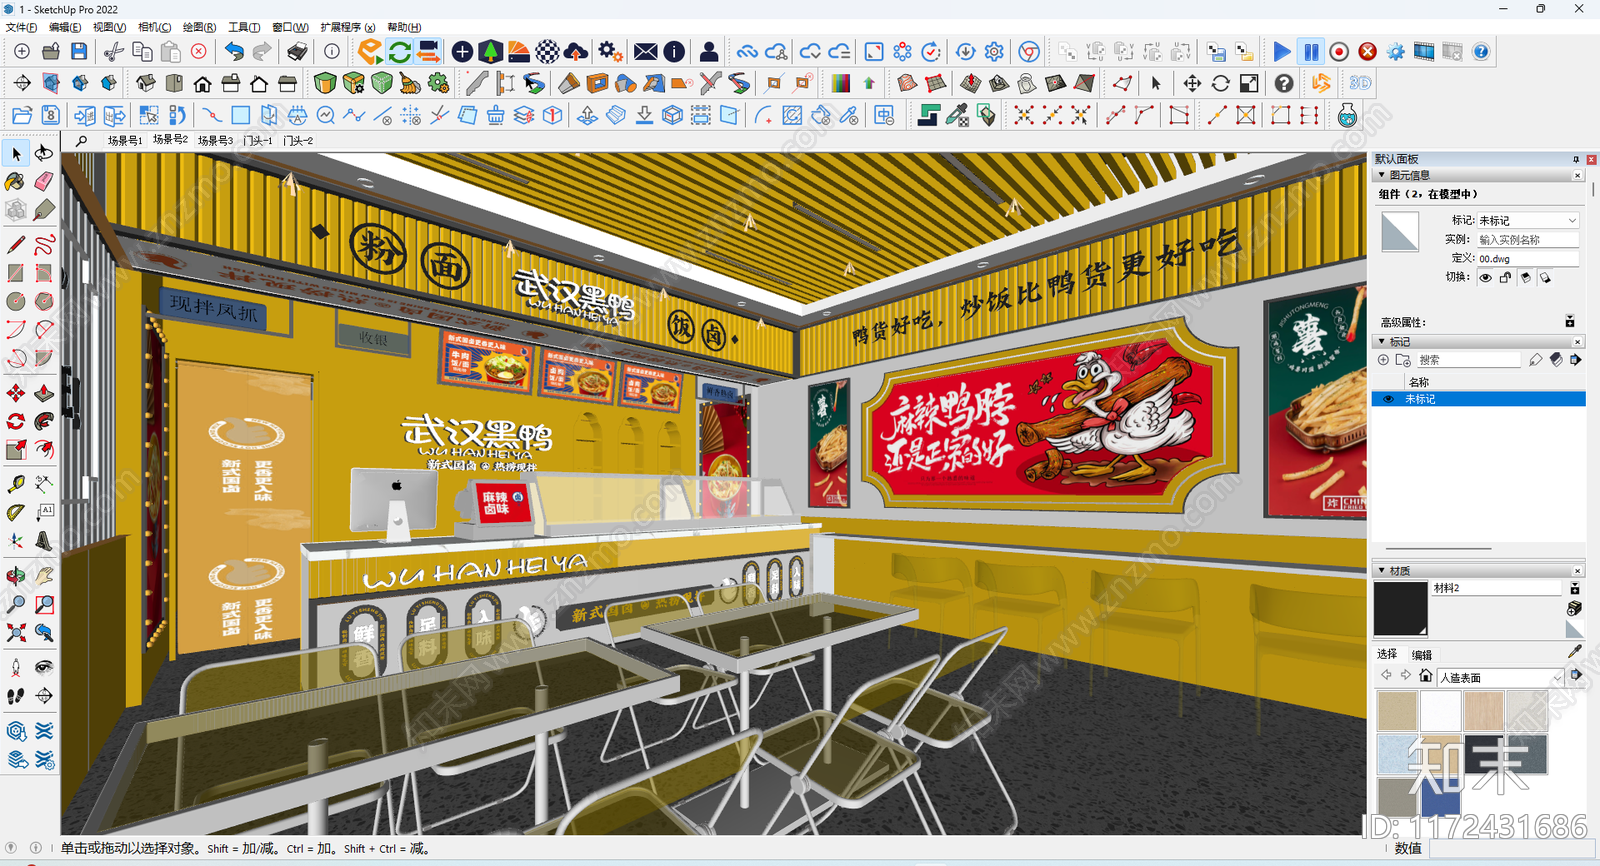Open materials details menu arrow
1600x866 pixels.
[x=1576, y=676]
